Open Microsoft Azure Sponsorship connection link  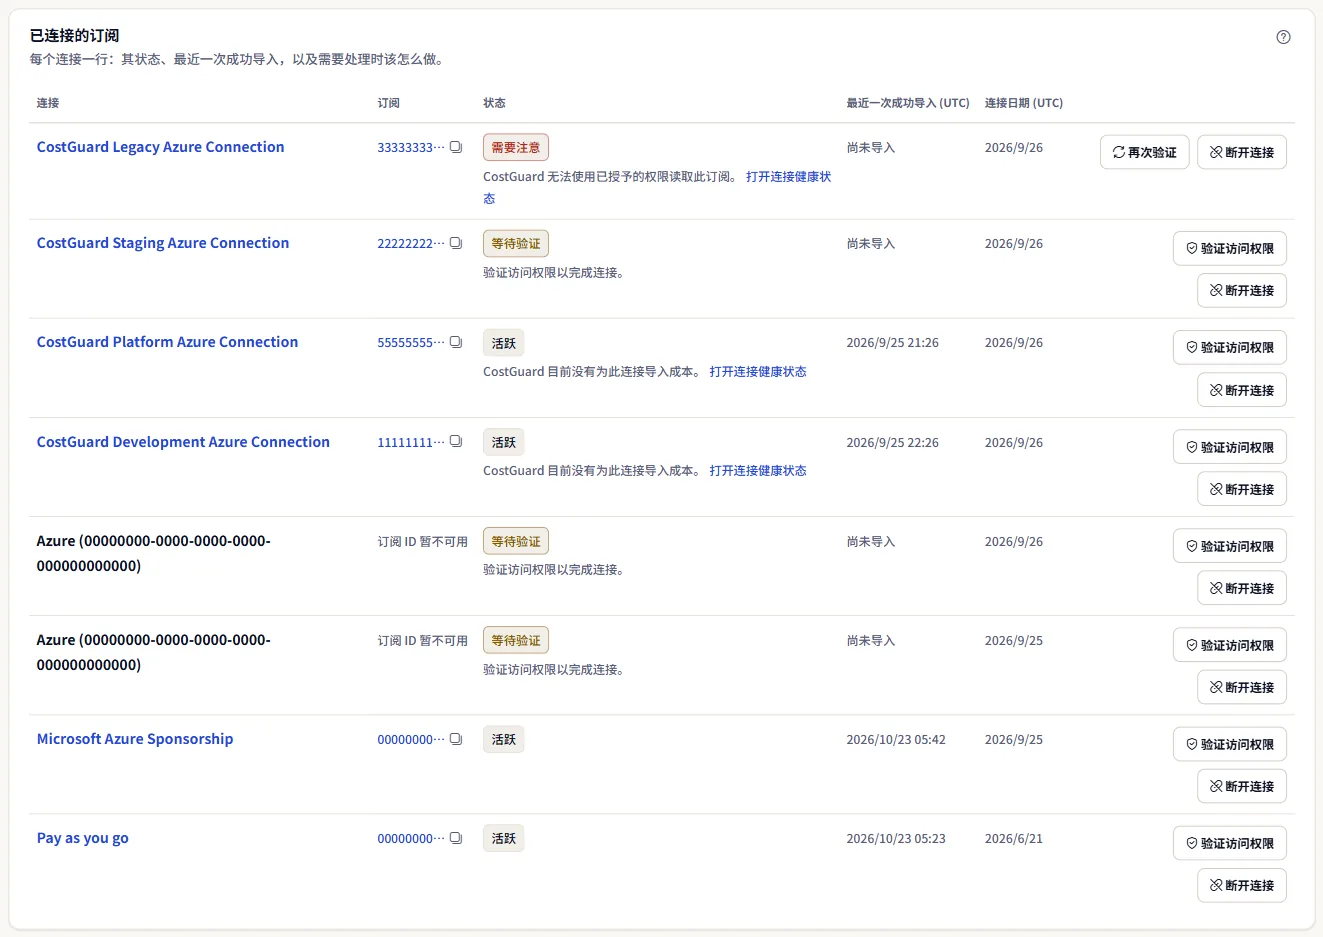(135, 739)
